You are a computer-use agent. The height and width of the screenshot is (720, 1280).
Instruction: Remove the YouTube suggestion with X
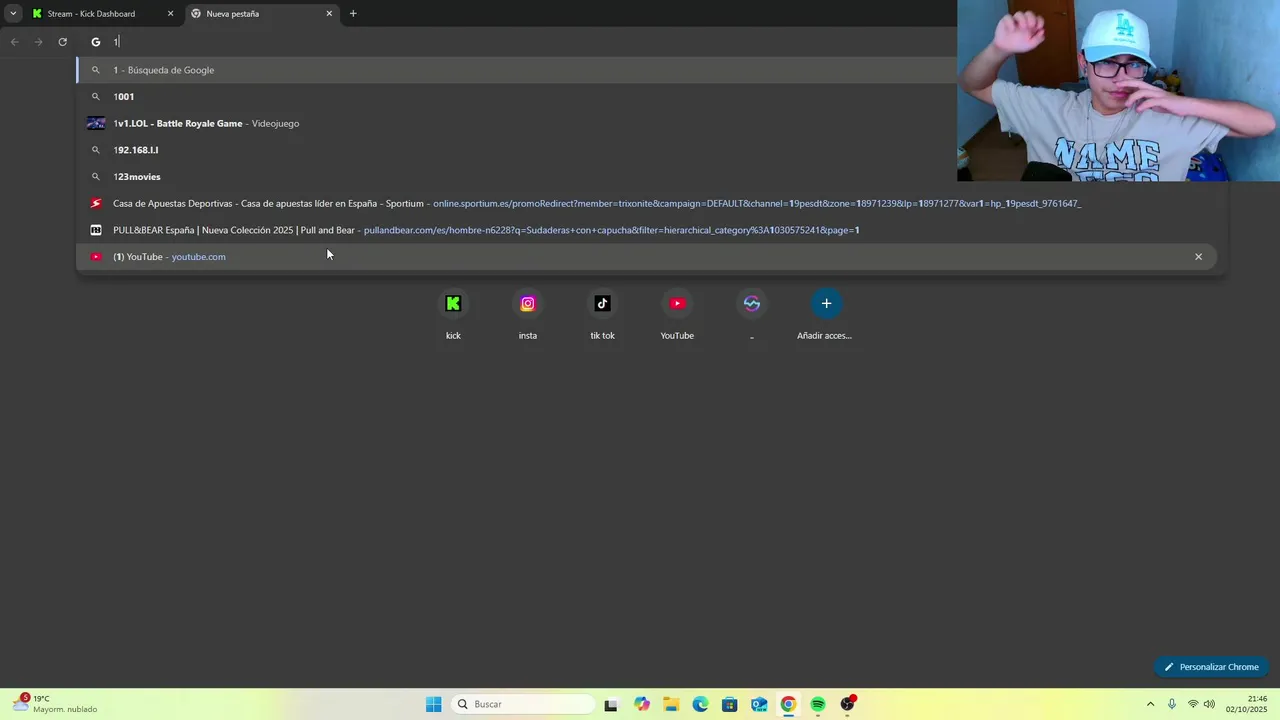pyautogui.click(x=1198, y=257)
